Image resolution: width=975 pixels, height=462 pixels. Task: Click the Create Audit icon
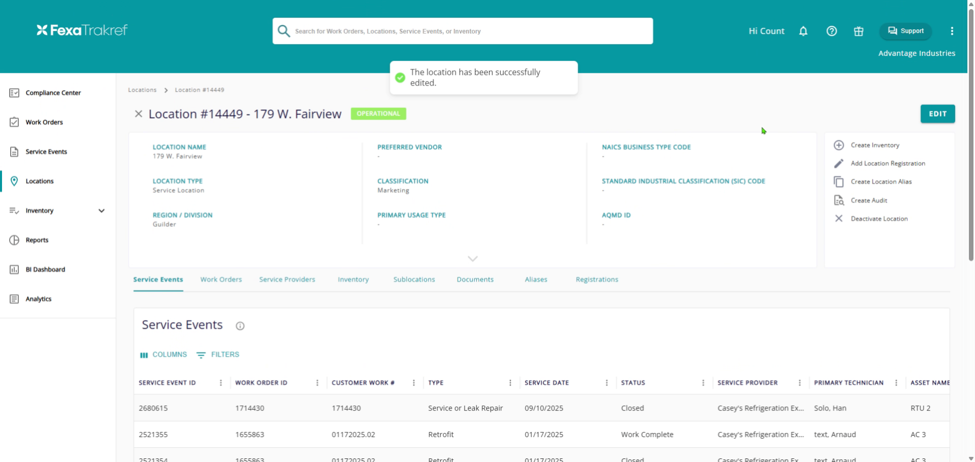[x=839, y=200]
